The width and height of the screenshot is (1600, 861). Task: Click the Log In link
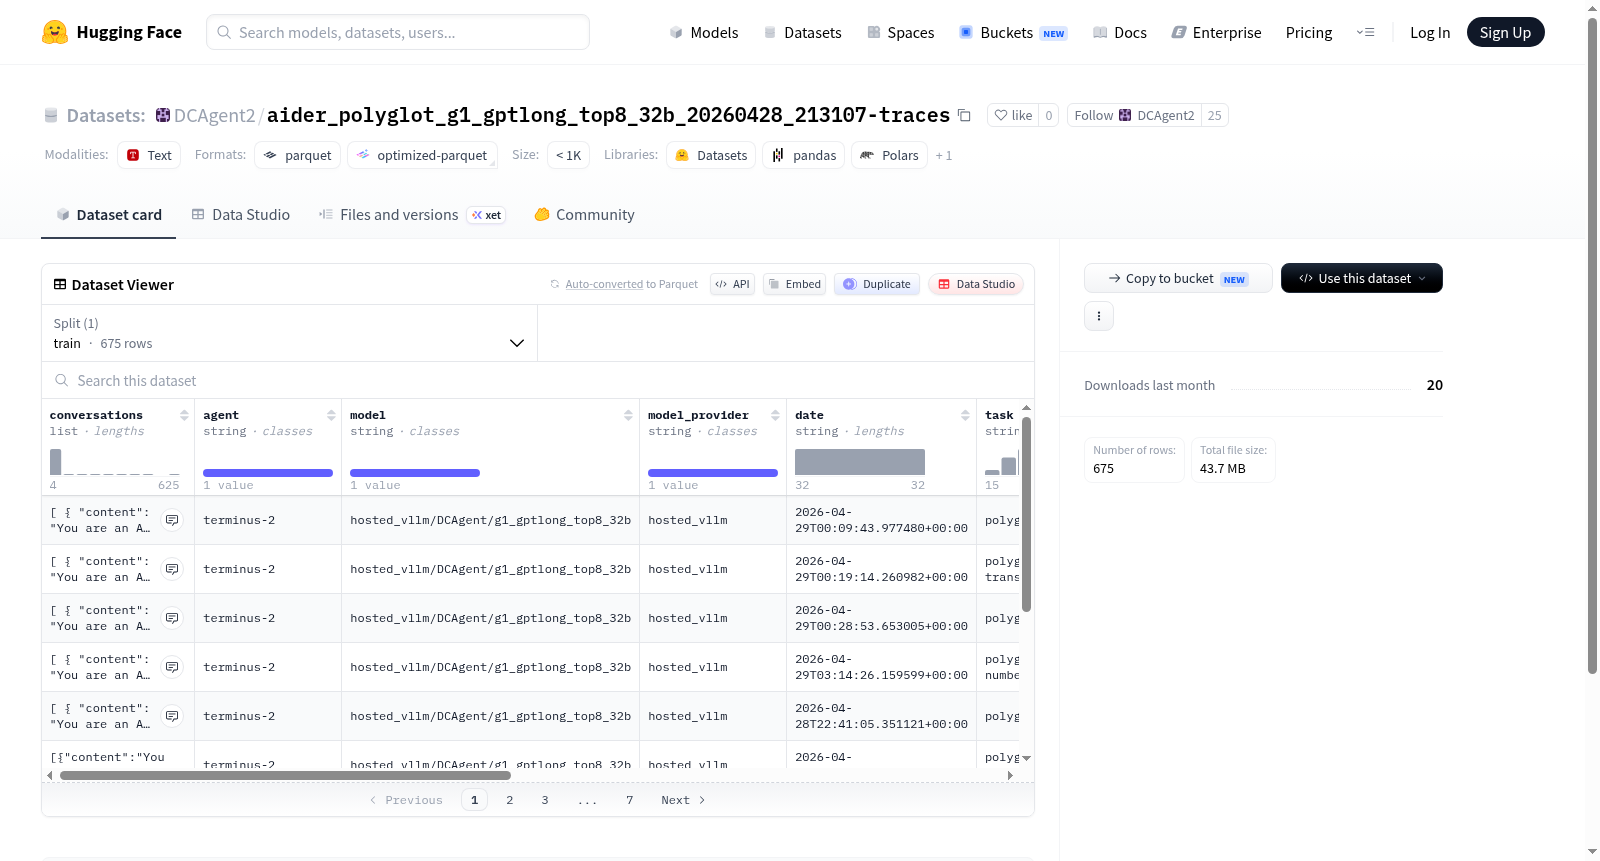point(1430,32)
